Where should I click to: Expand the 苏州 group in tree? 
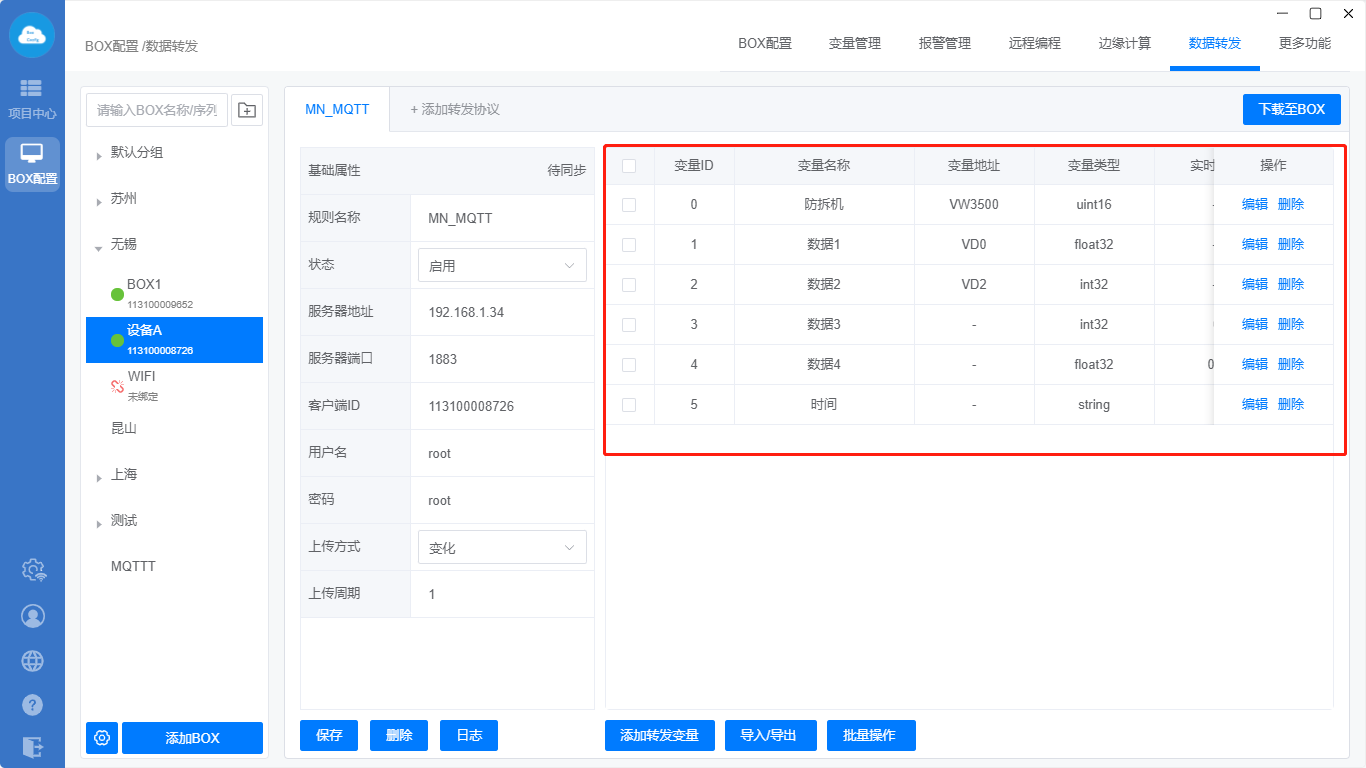99,201
